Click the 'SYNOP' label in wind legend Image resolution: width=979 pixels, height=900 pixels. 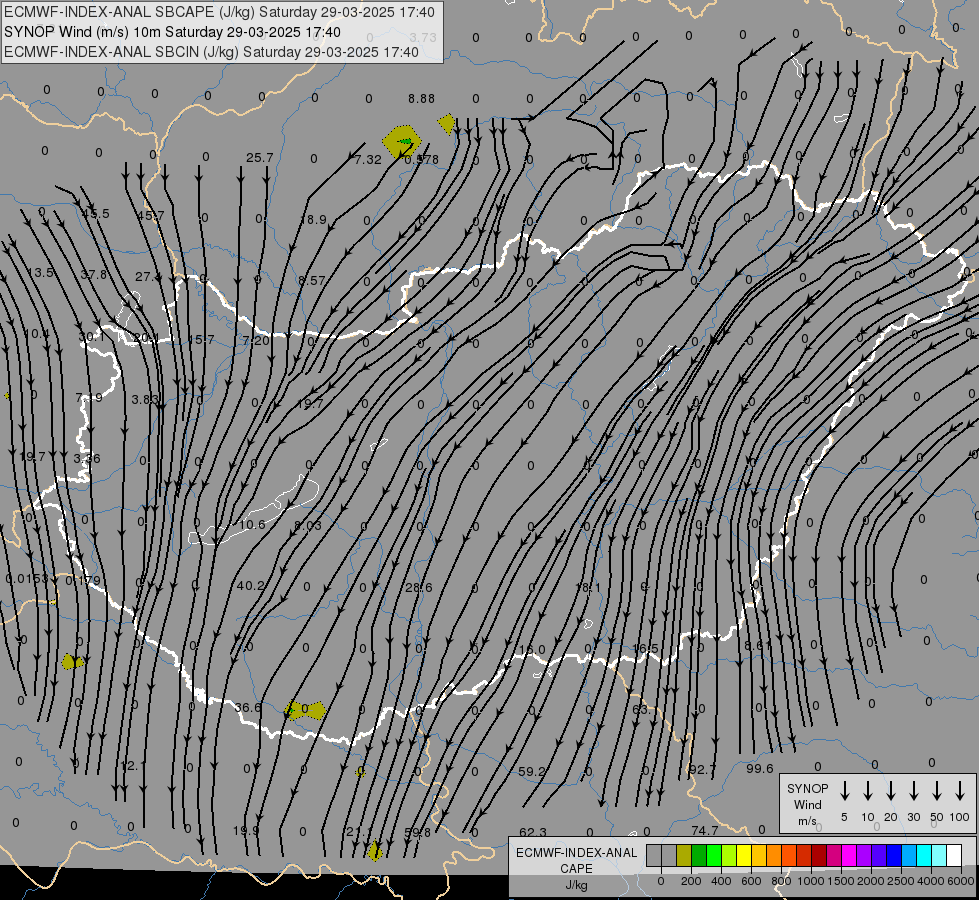point(807,788)
